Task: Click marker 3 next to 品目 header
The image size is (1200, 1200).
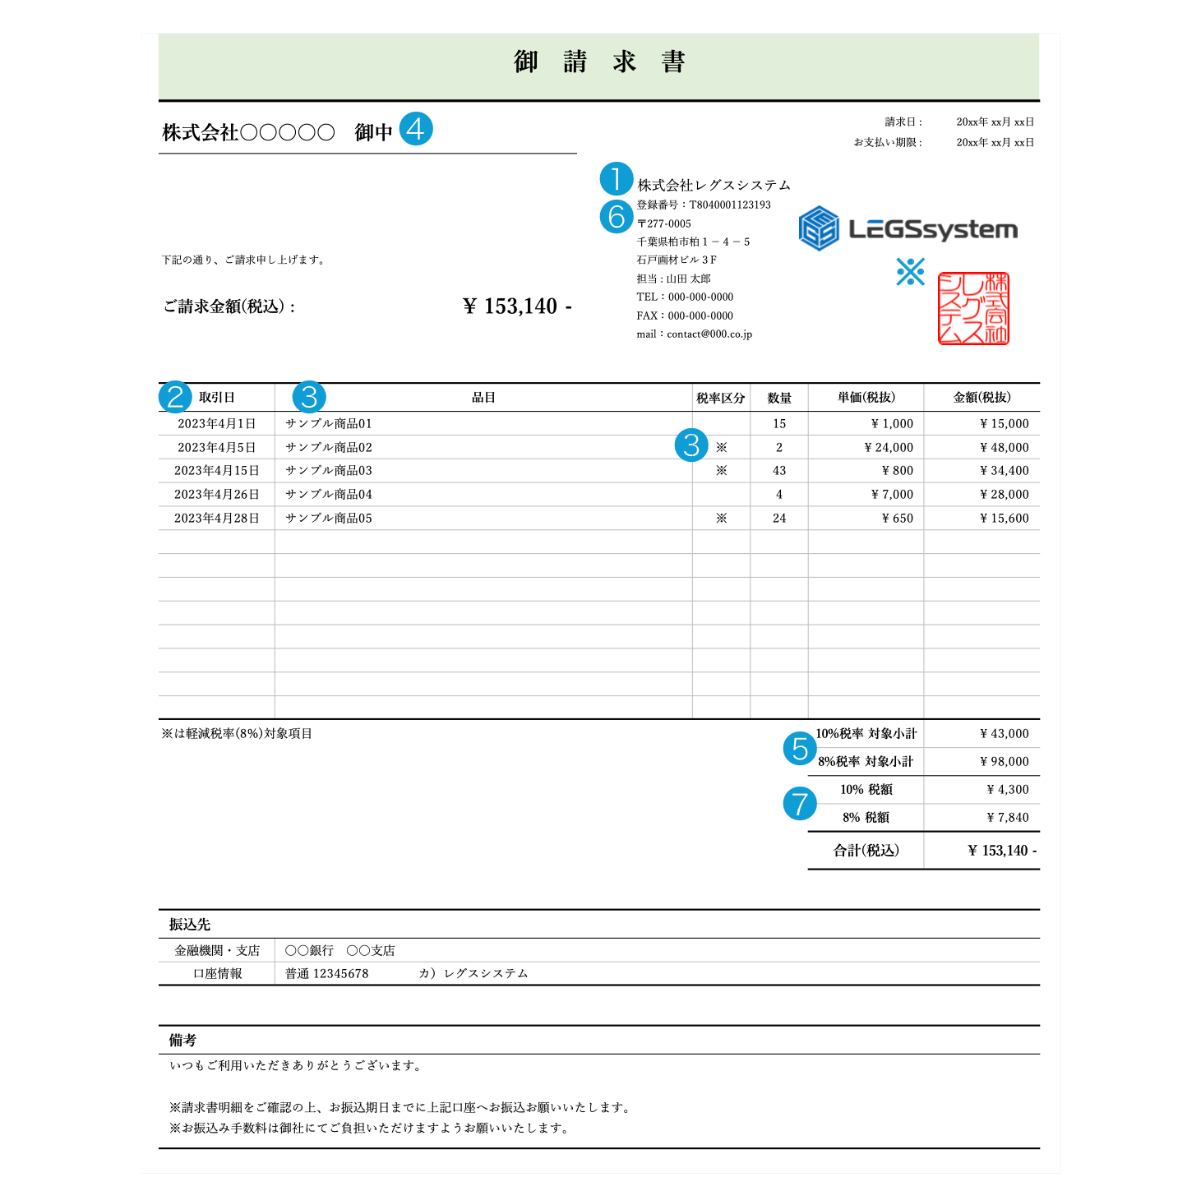Action: (x=309, y=397)
